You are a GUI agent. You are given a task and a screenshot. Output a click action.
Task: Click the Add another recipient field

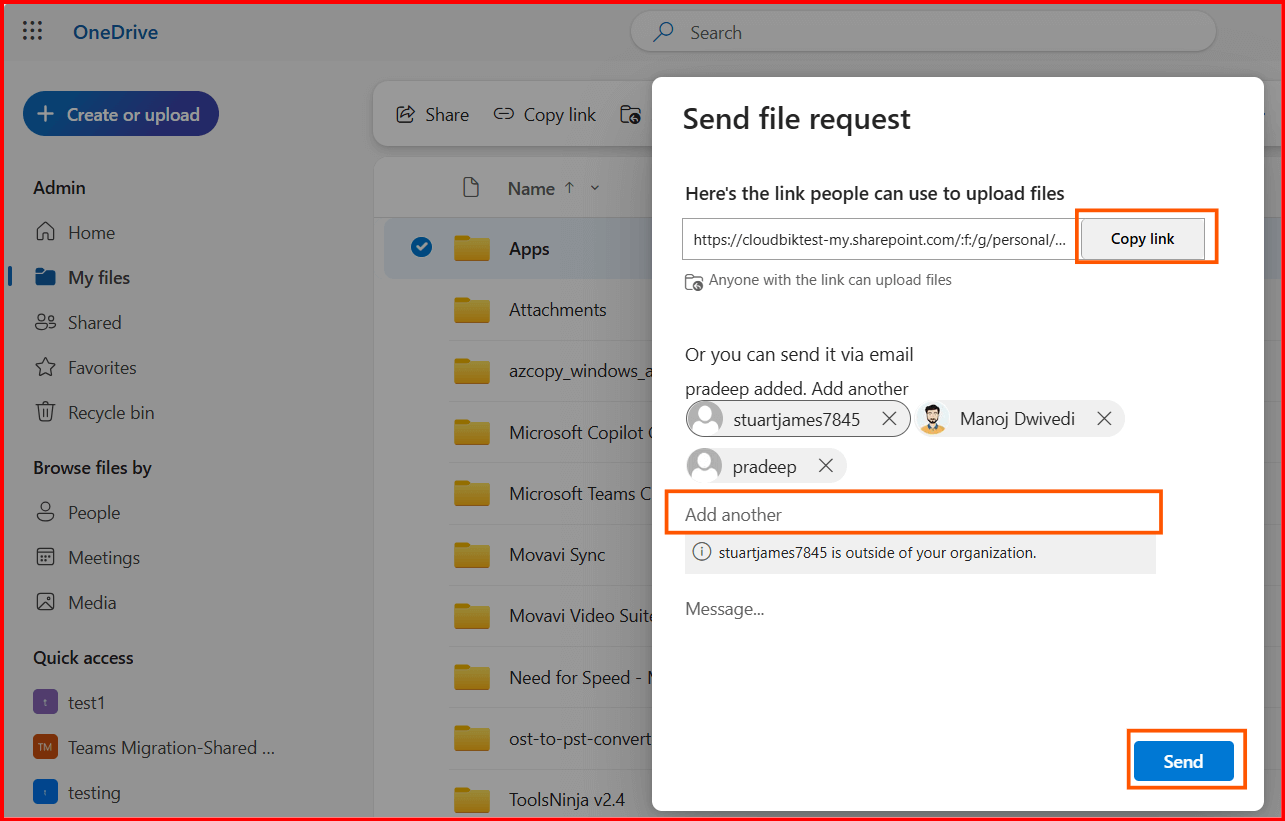click(x=914, y=514)
